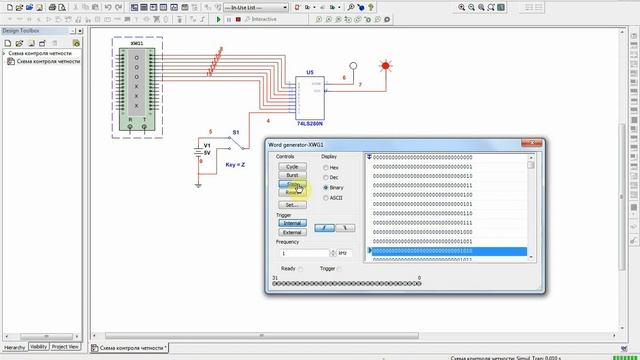Open print preview
This screenshot has width=640, height=360.
point(62,7)
